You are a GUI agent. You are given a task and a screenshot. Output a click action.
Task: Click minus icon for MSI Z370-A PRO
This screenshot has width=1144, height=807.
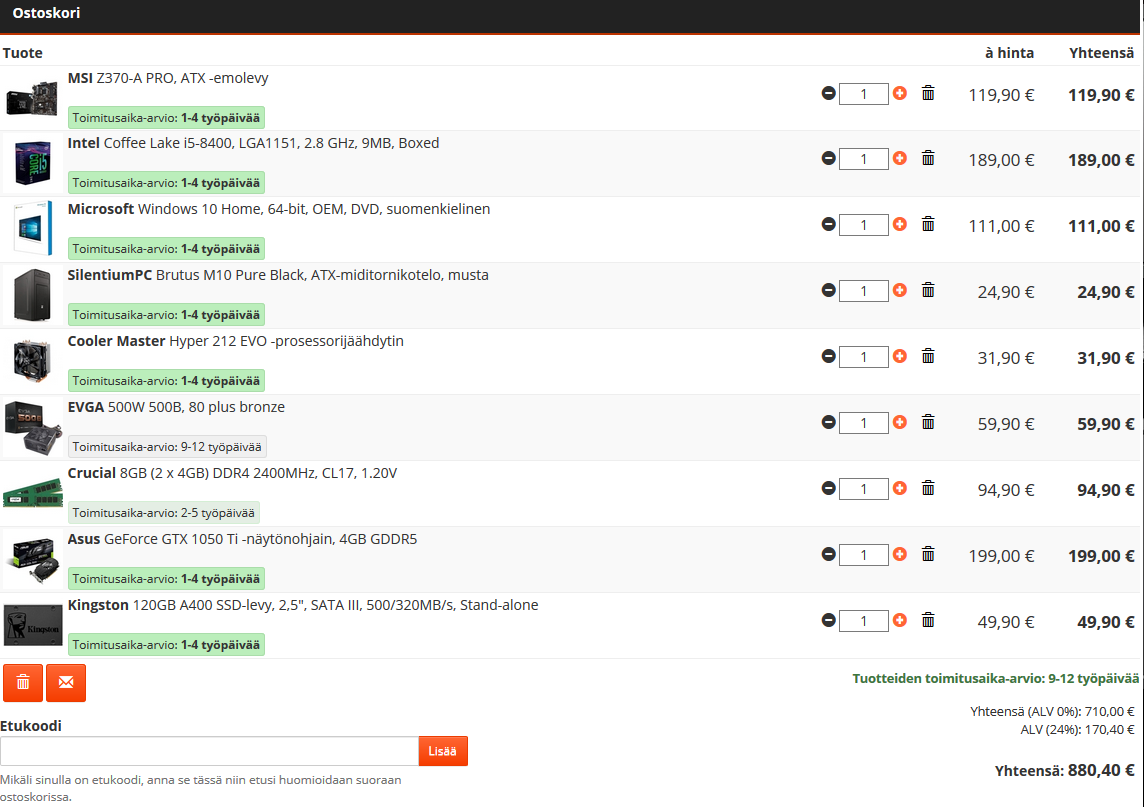click(828, 93)
